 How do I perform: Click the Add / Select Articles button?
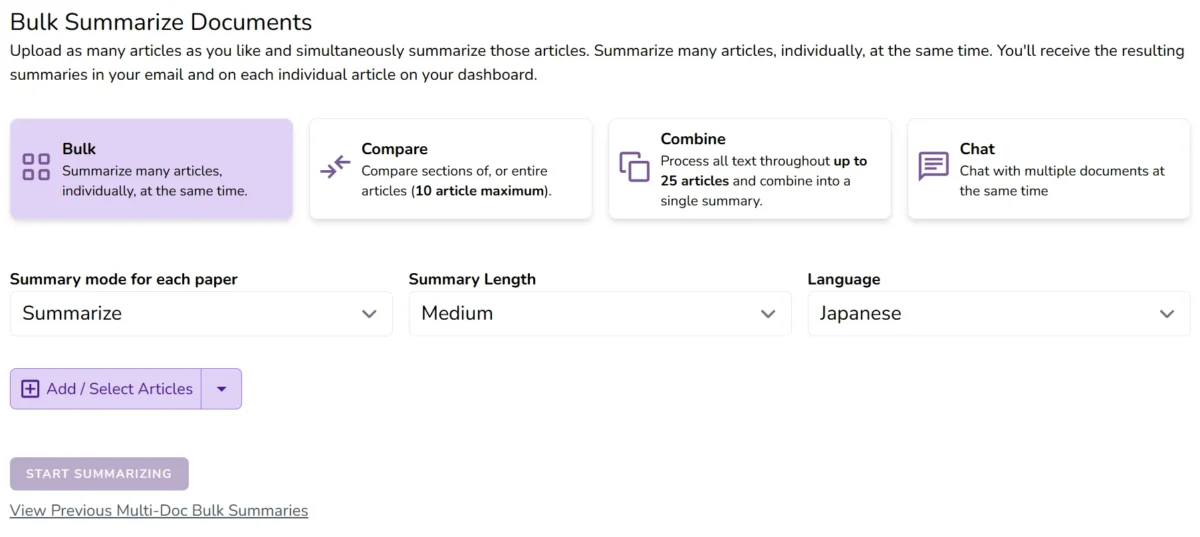tap(106, 389)
